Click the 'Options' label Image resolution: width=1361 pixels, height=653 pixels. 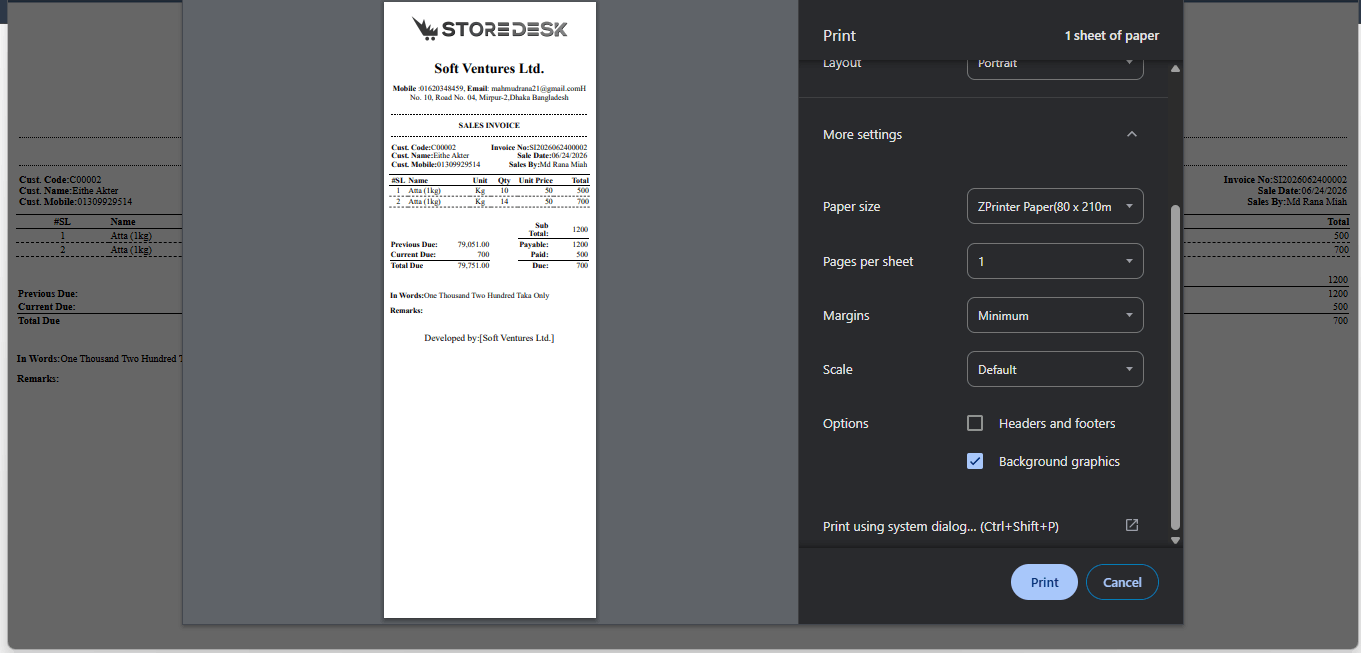[x=845, y=423]
